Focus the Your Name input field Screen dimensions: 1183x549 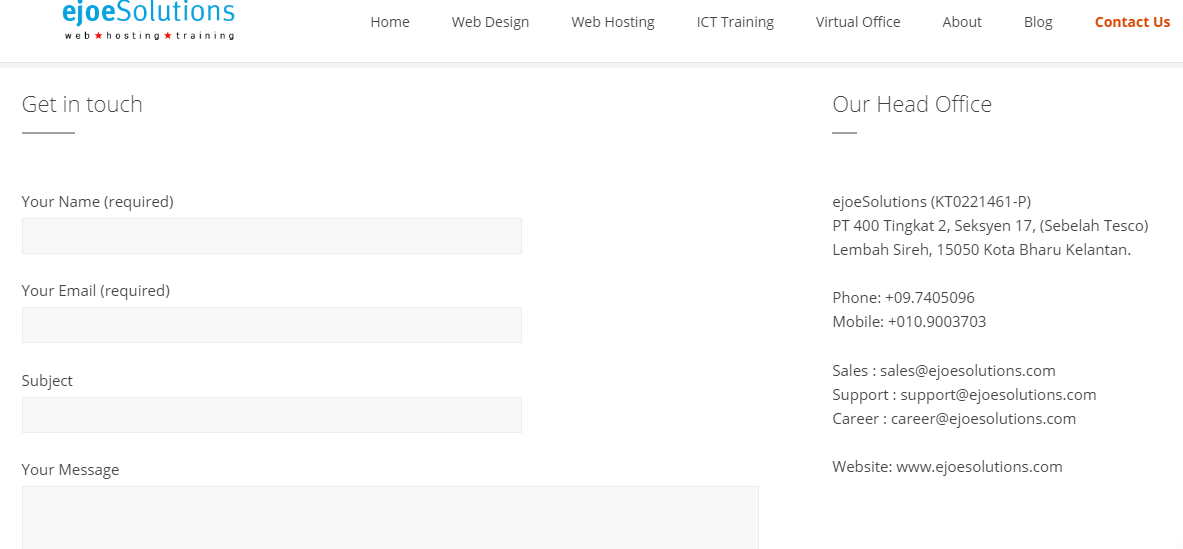pos(272,236)
